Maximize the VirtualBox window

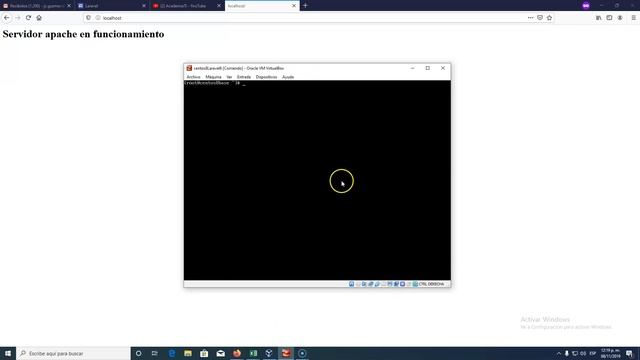coord(428,68)
